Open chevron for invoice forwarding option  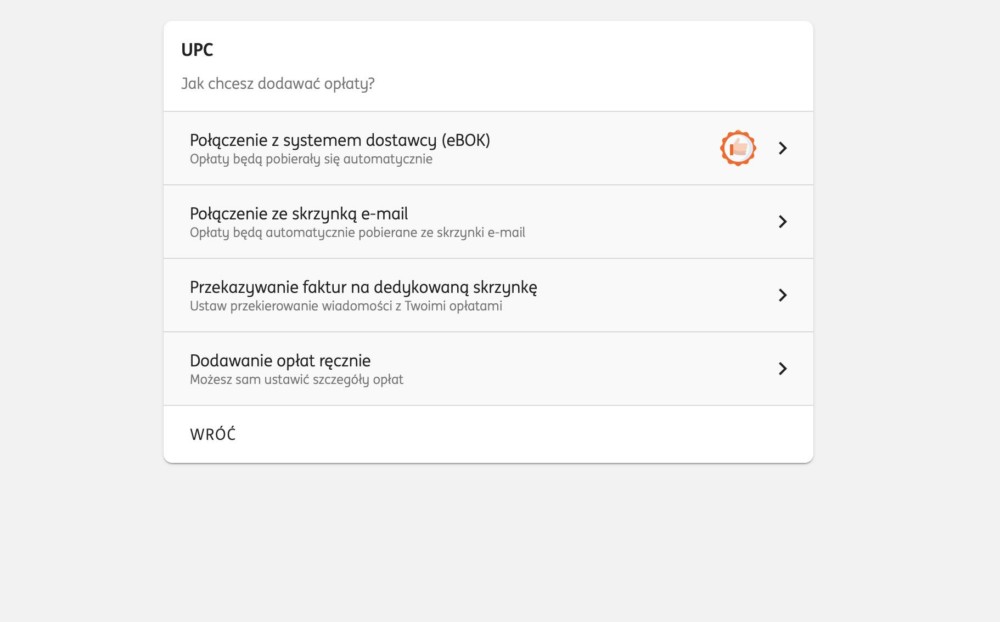coord(783,295)
